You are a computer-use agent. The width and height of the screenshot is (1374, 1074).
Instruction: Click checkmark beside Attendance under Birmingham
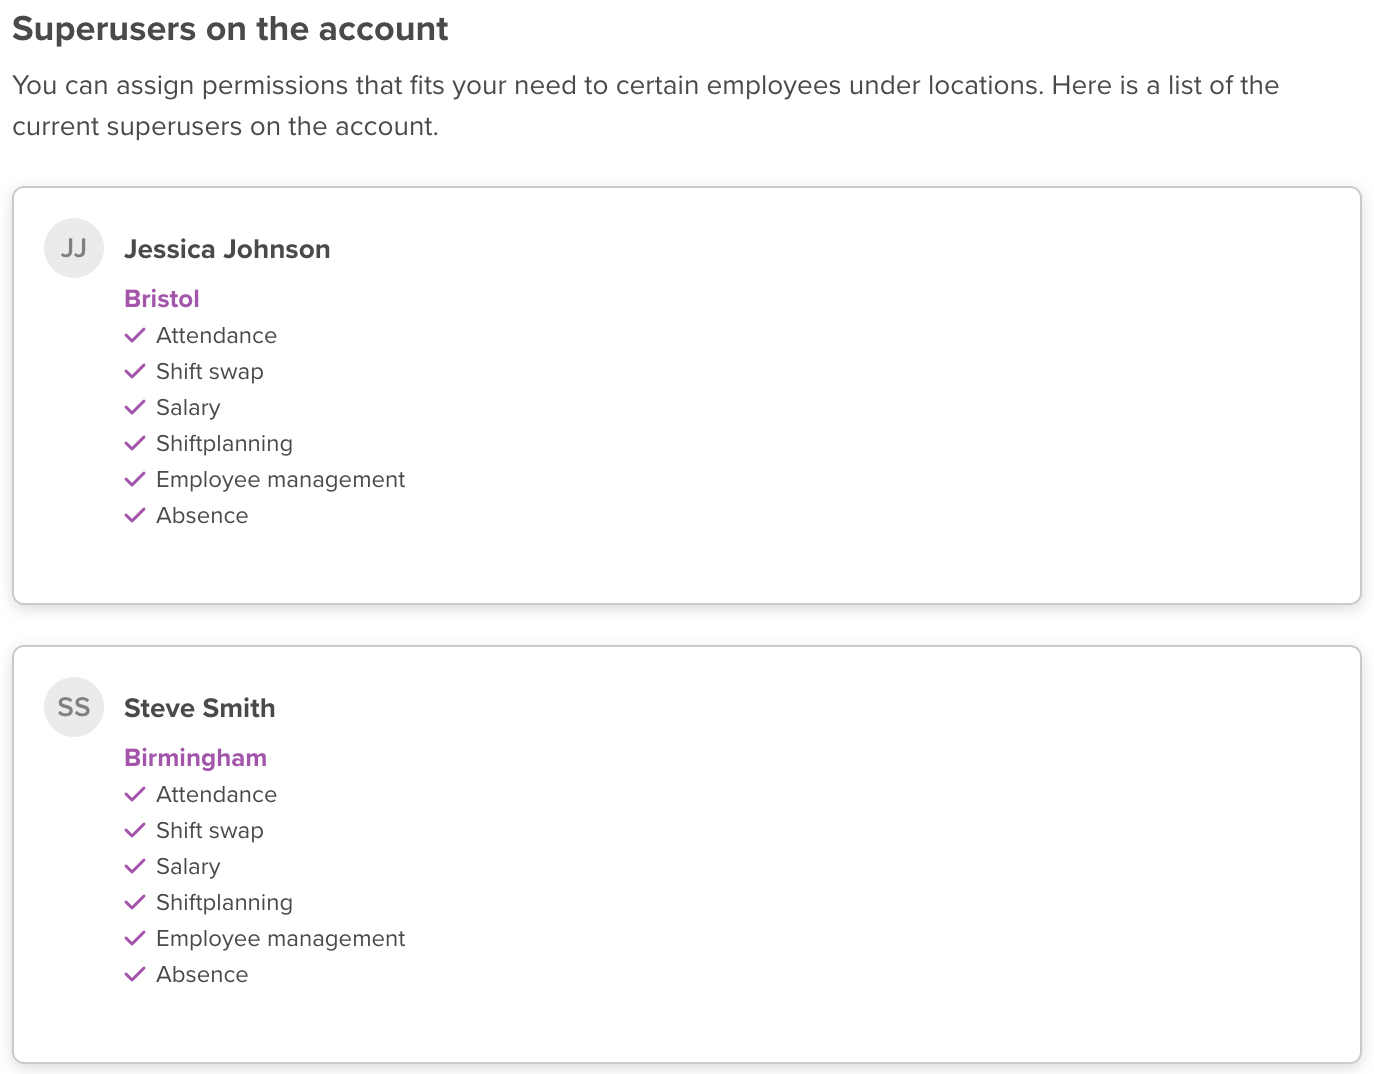135,794
